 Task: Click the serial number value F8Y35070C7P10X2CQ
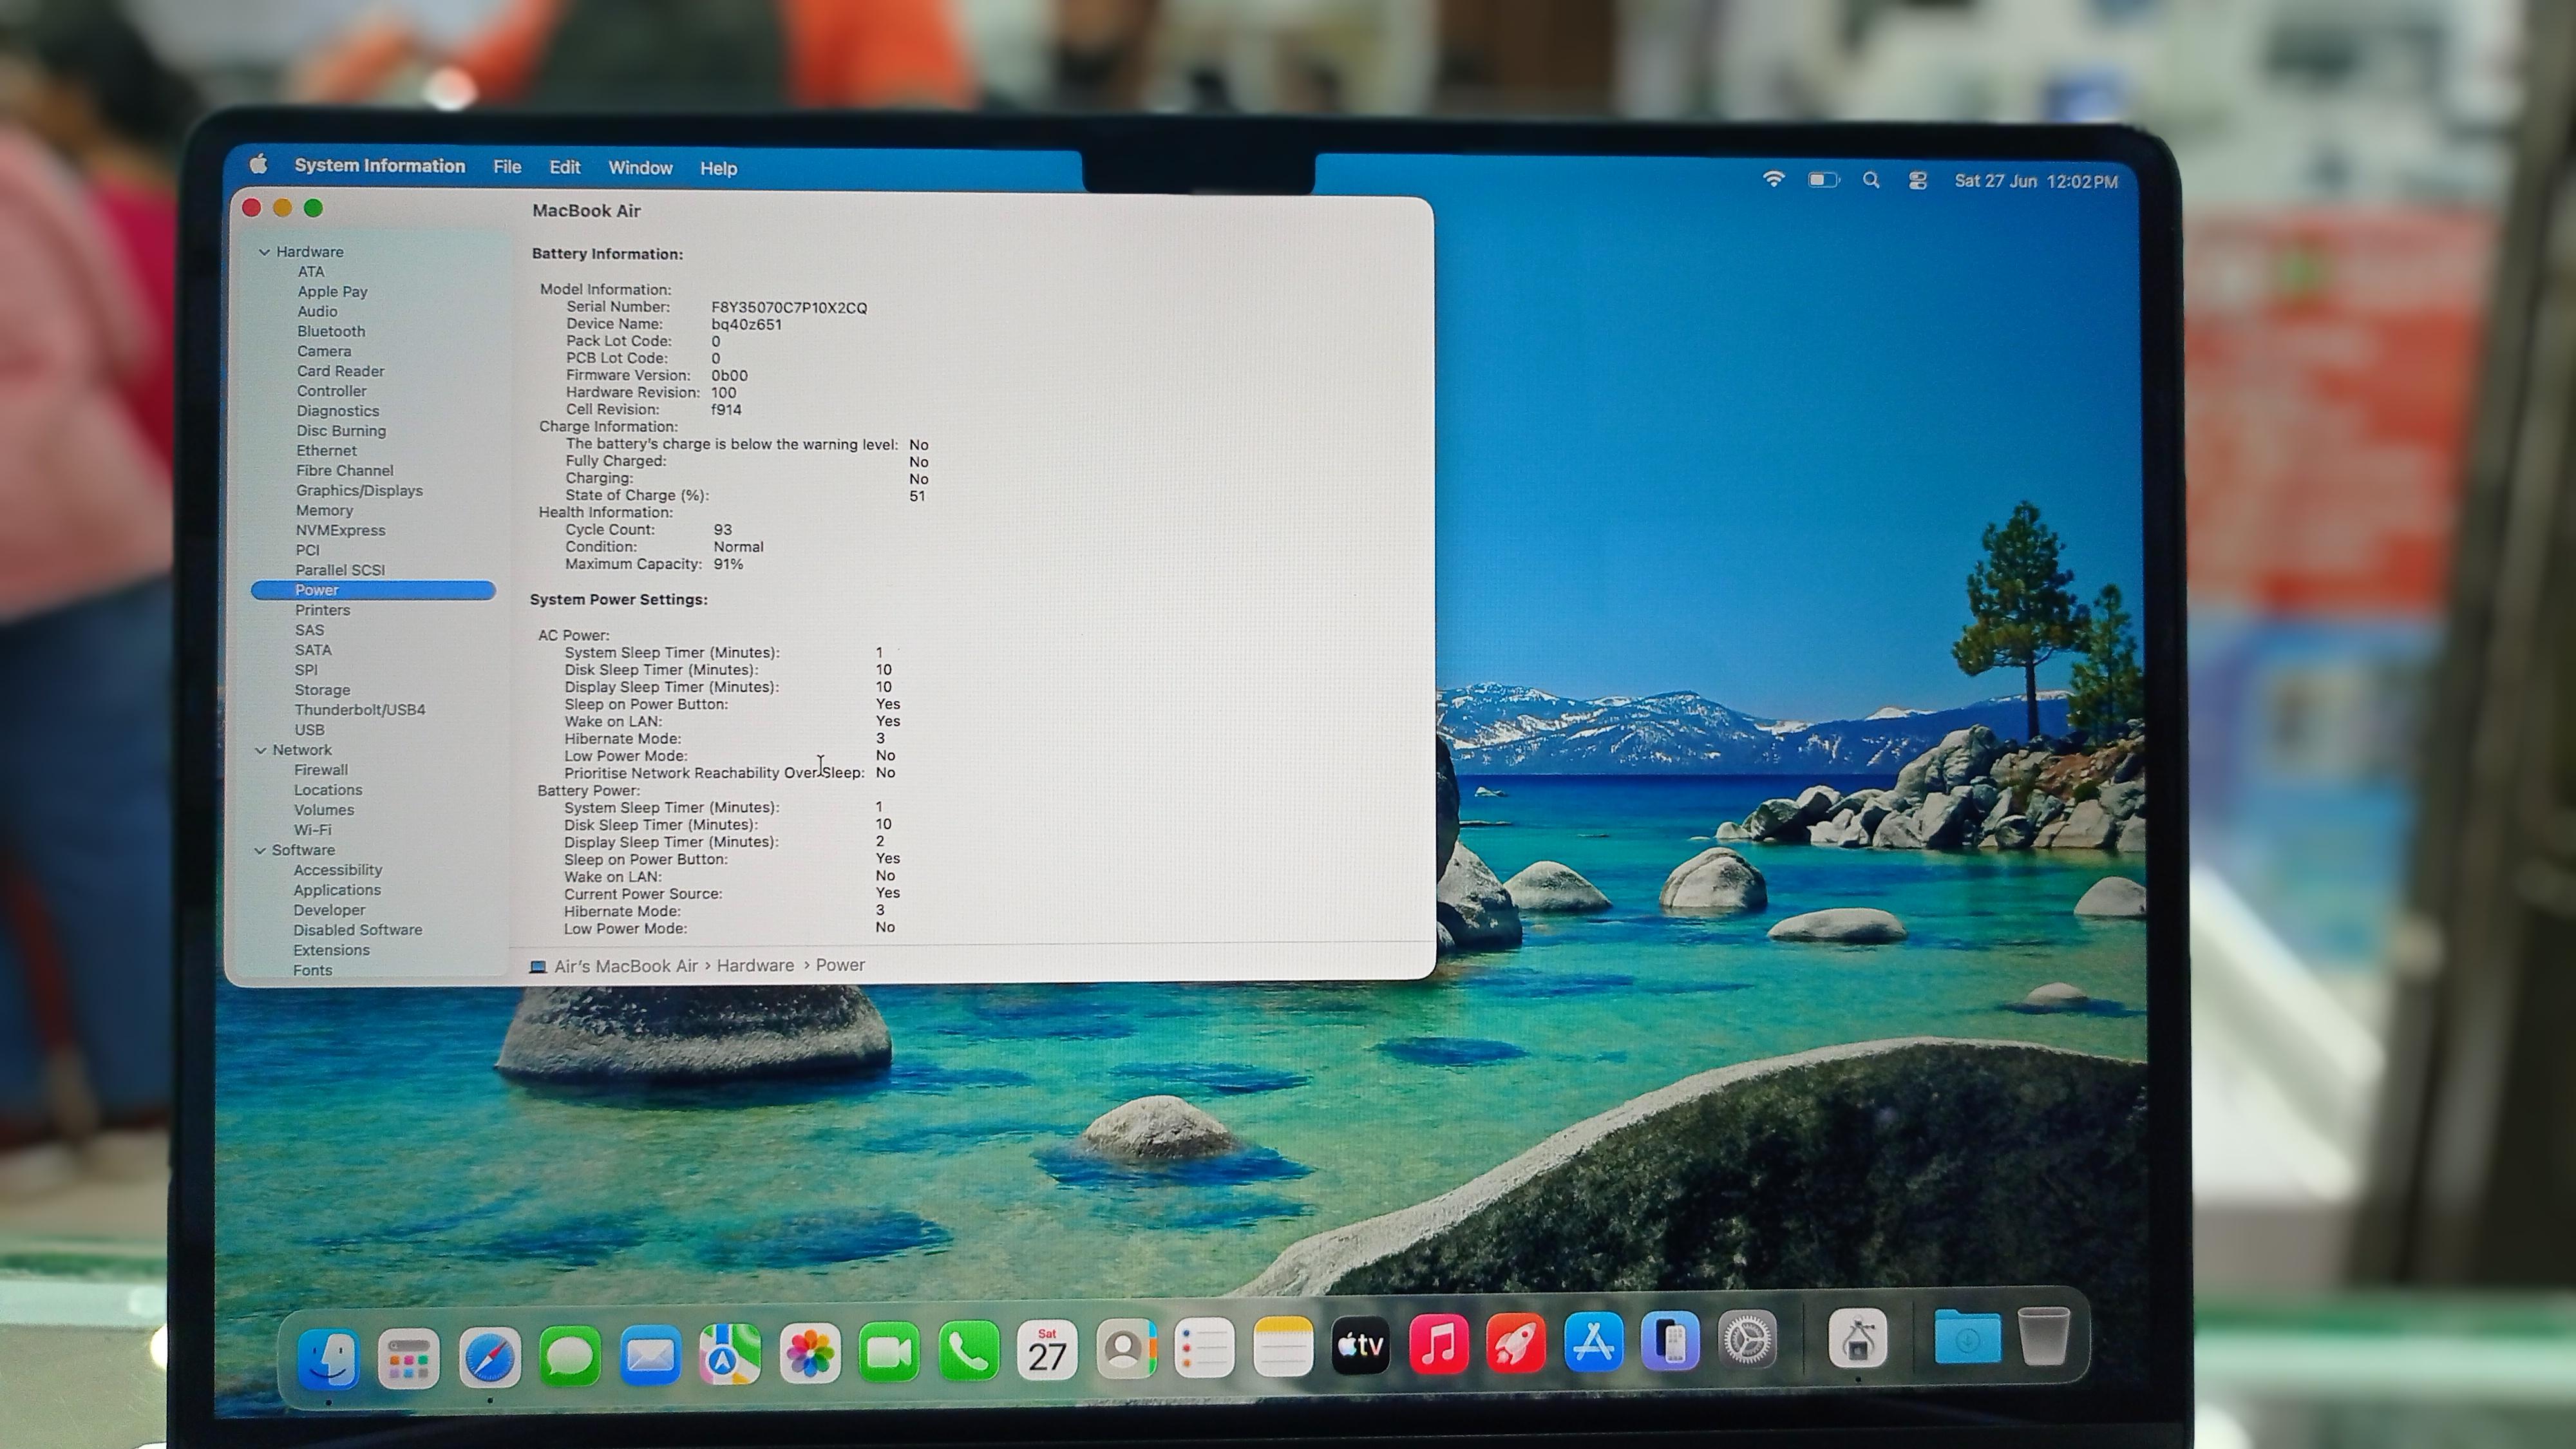pos(789,308)
